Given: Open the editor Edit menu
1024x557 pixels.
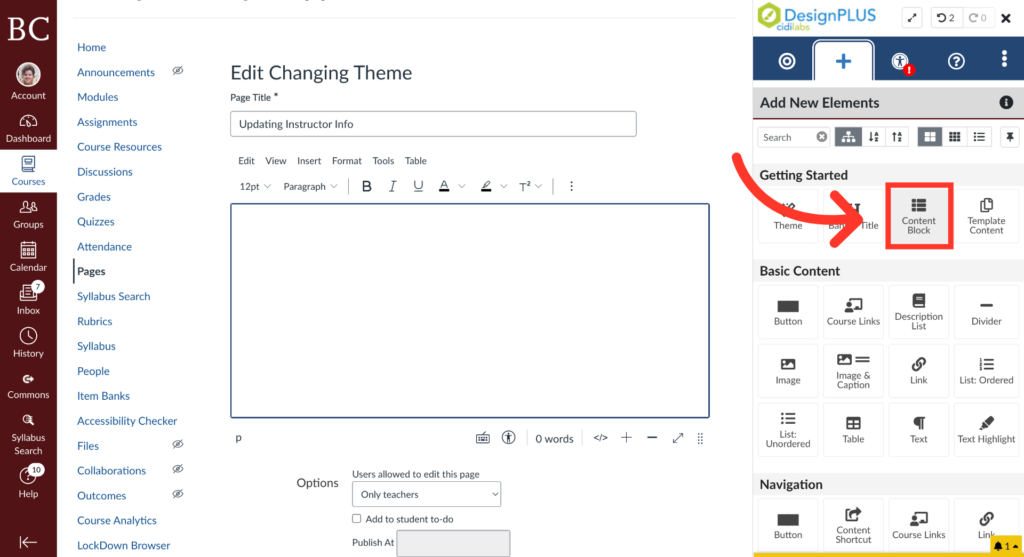Looking at the screenshot, I should [x=246, y=161].
